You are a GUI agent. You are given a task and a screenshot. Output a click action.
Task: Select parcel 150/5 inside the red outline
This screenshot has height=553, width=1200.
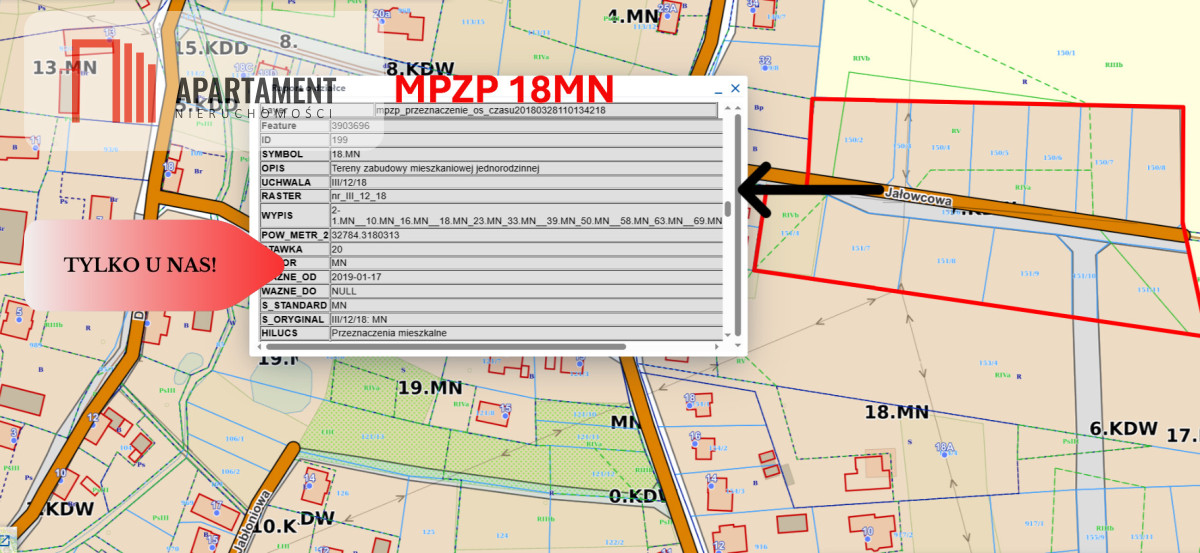[x=997, y=153]
